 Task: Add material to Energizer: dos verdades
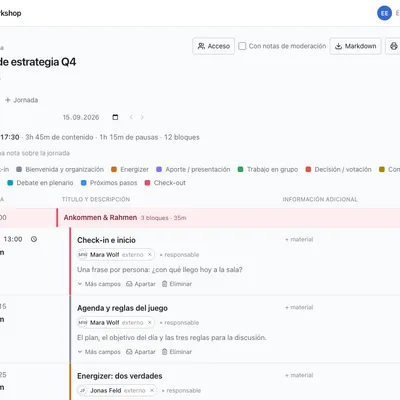coord(299,375)
